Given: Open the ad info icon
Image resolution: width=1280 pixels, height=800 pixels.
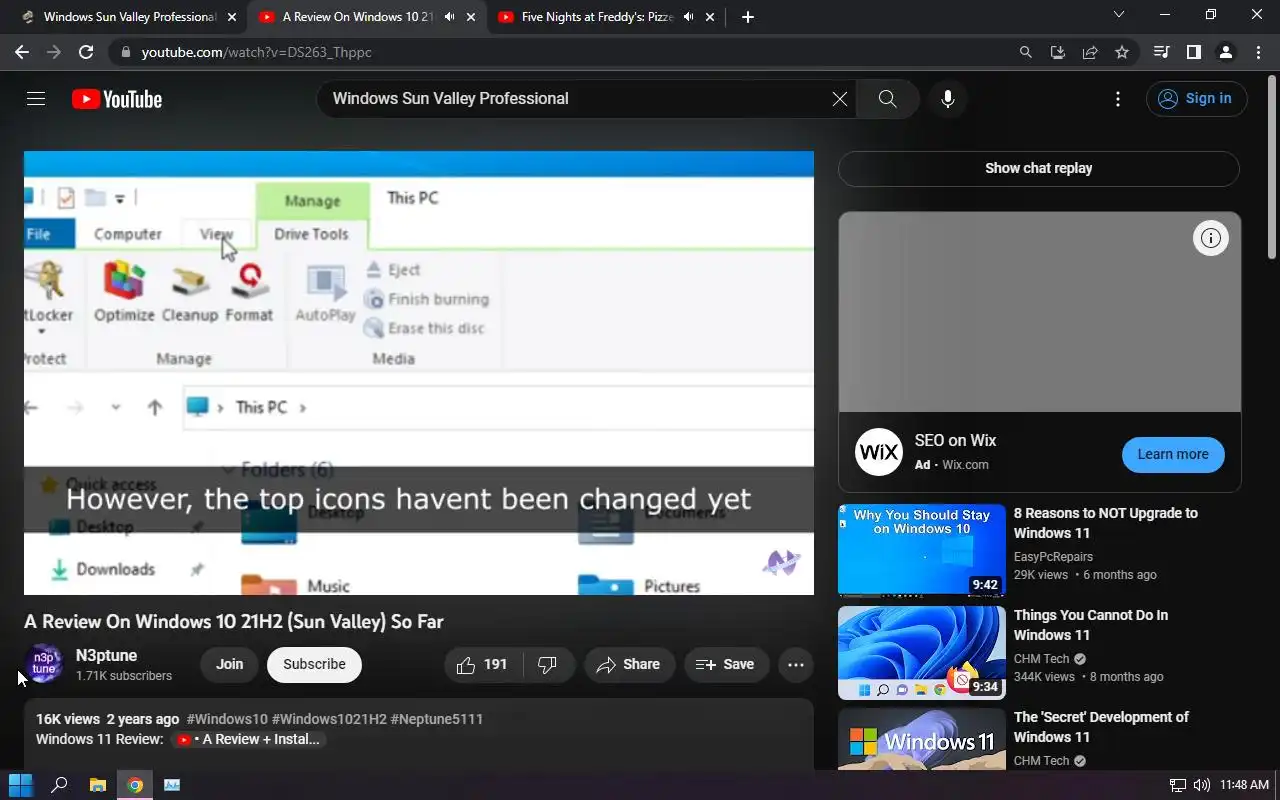Looking at the screenshot, I should point(1211,238).
